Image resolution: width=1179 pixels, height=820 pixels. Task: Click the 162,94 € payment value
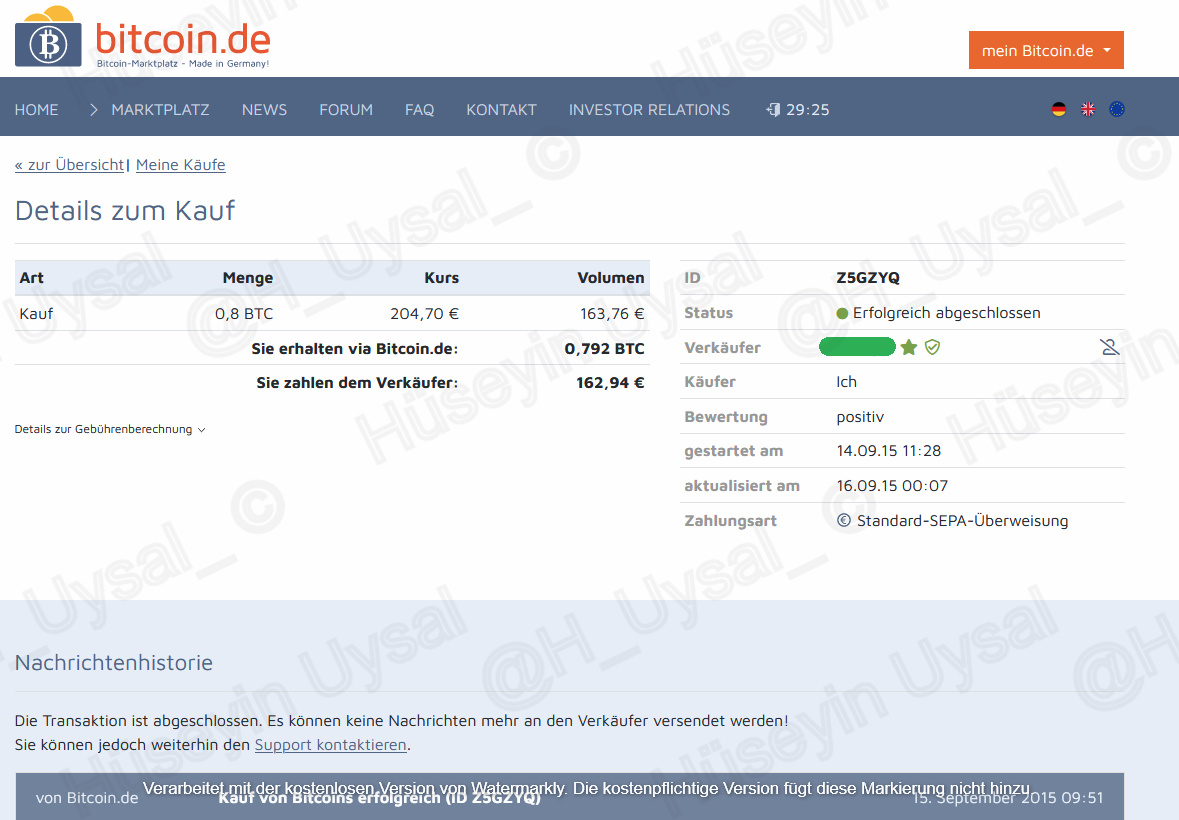(611, 383)
